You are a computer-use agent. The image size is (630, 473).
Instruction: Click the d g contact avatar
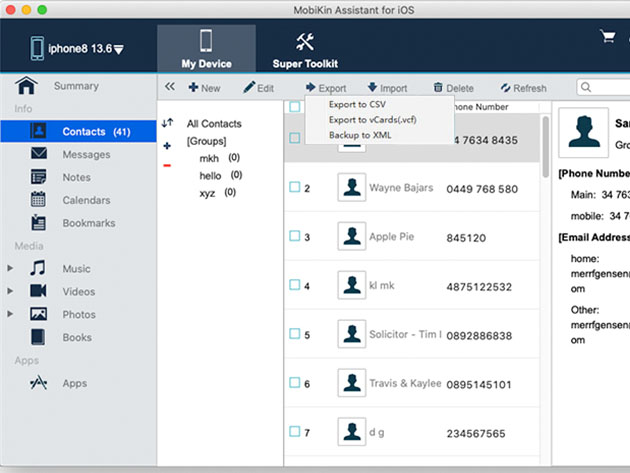click(352, 432)
